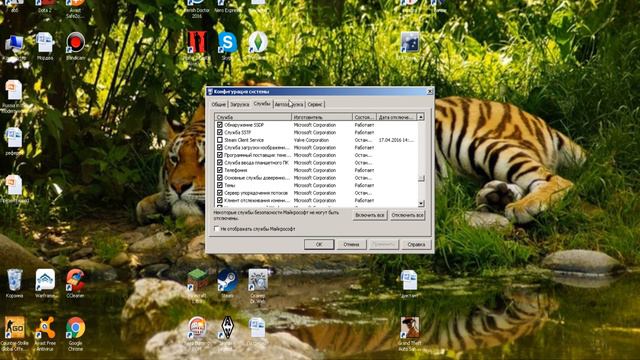Image resolution: width=640 pixels, height=360 pixels.
Task: Uncheck the Темы service checkbox
Action: point(220,185)
